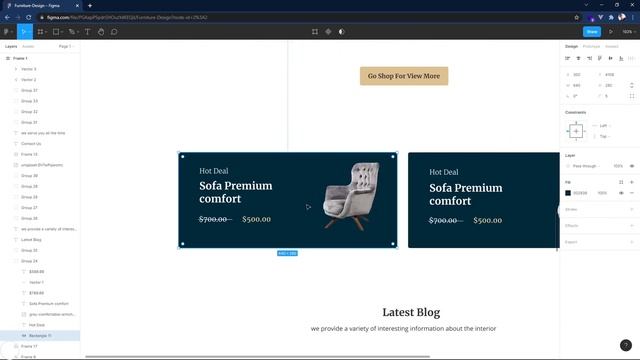Toggle fill visibility eye icon

[621, 193]
